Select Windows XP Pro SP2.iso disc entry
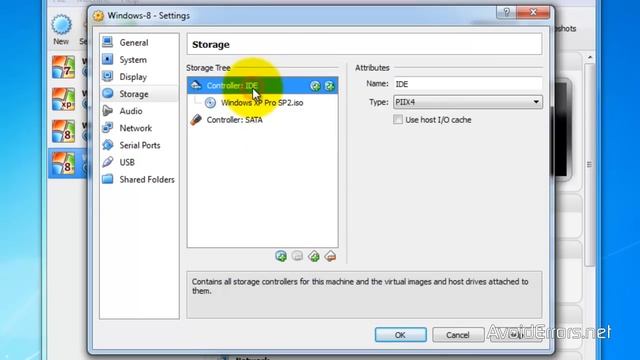640x360 pixels. point(262,103)
